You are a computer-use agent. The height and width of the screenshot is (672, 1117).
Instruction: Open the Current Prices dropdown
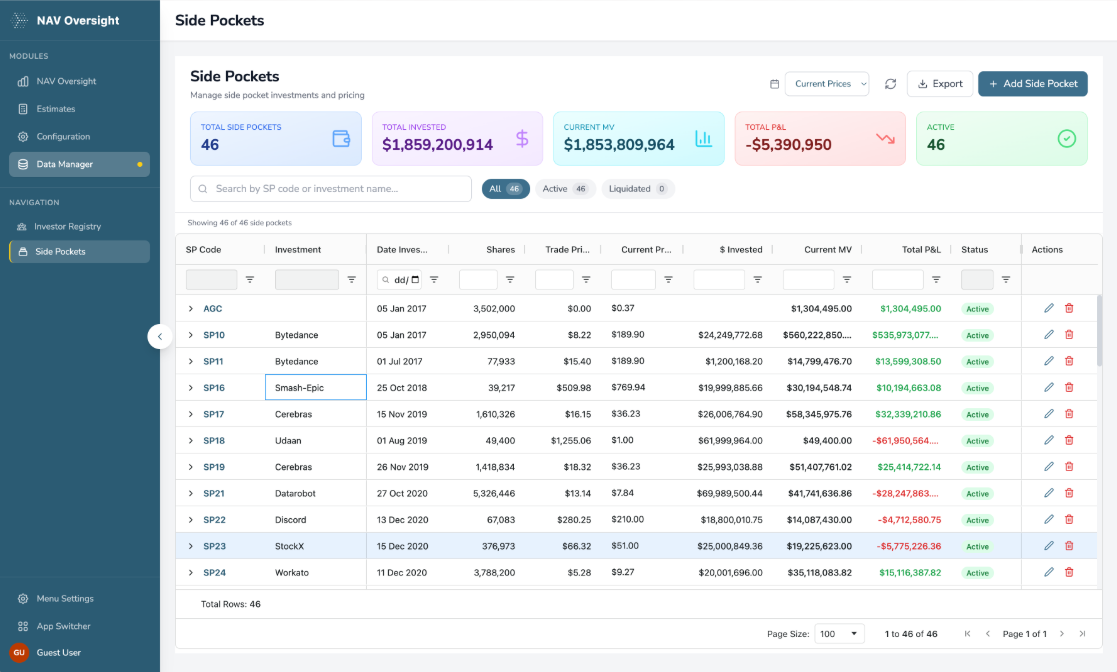click(x=827, y=84)
